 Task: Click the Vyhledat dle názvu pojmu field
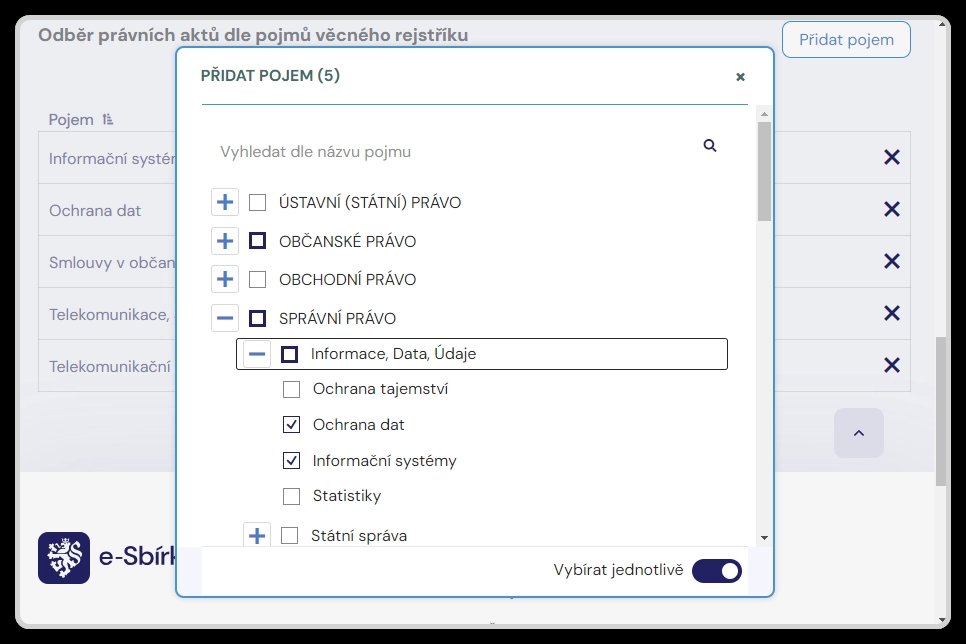450,152
